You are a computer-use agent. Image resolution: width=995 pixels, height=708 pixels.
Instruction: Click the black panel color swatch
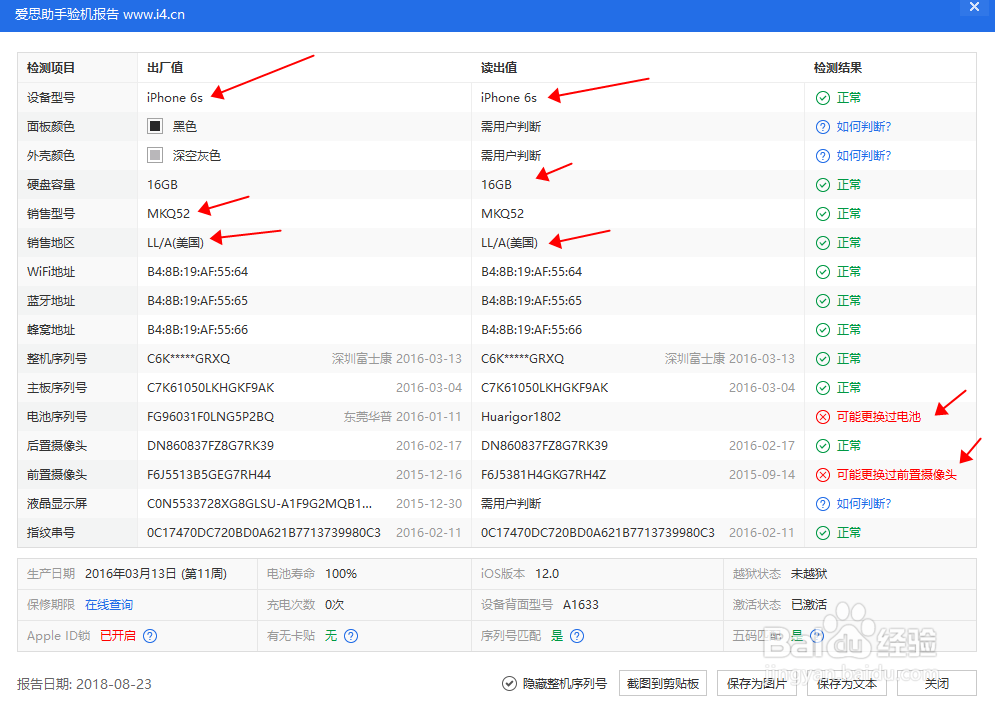(155, 126)
